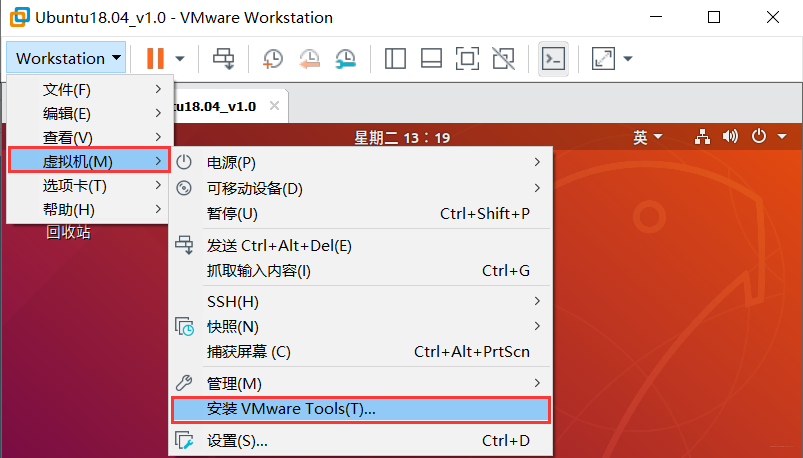
Task: Click the orange Pause VM icon
Action: (x=155, y=58)
